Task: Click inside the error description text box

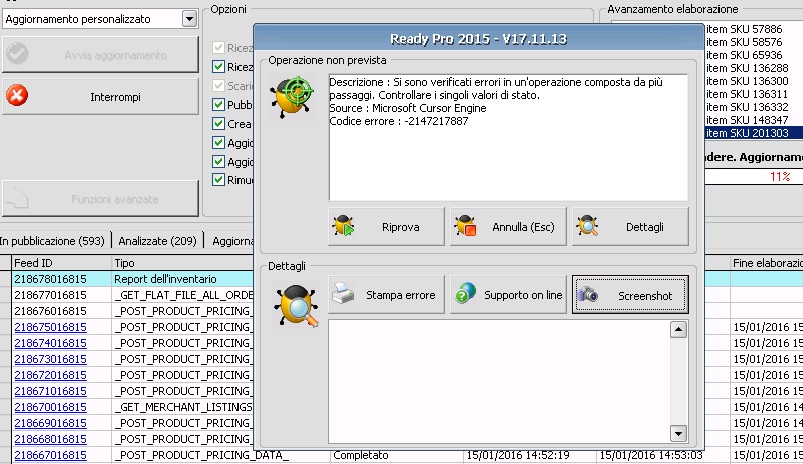Action: point(508,137)
